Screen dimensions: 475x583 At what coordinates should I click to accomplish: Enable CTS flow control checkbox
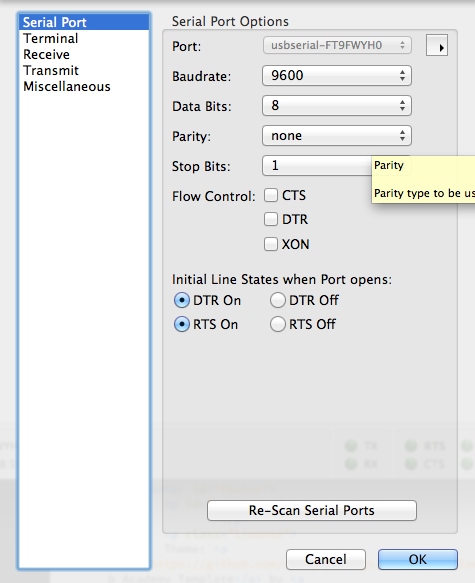click(x=271, y=195)
